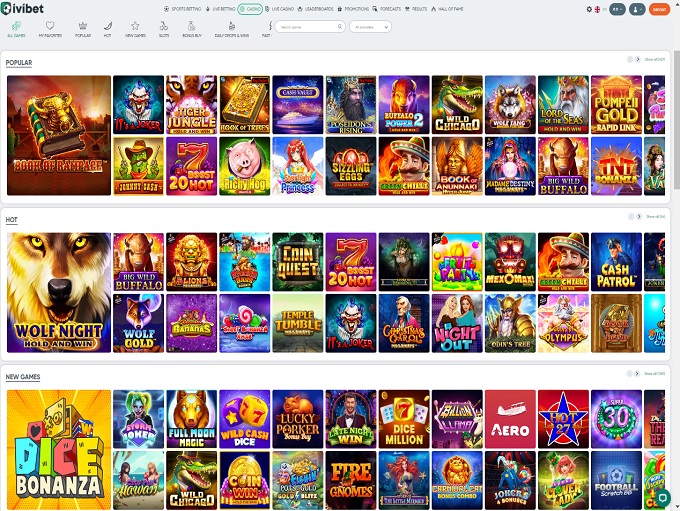680x511 pixels.
Task: Click the orange Deposit button
Action: (659, 9)
